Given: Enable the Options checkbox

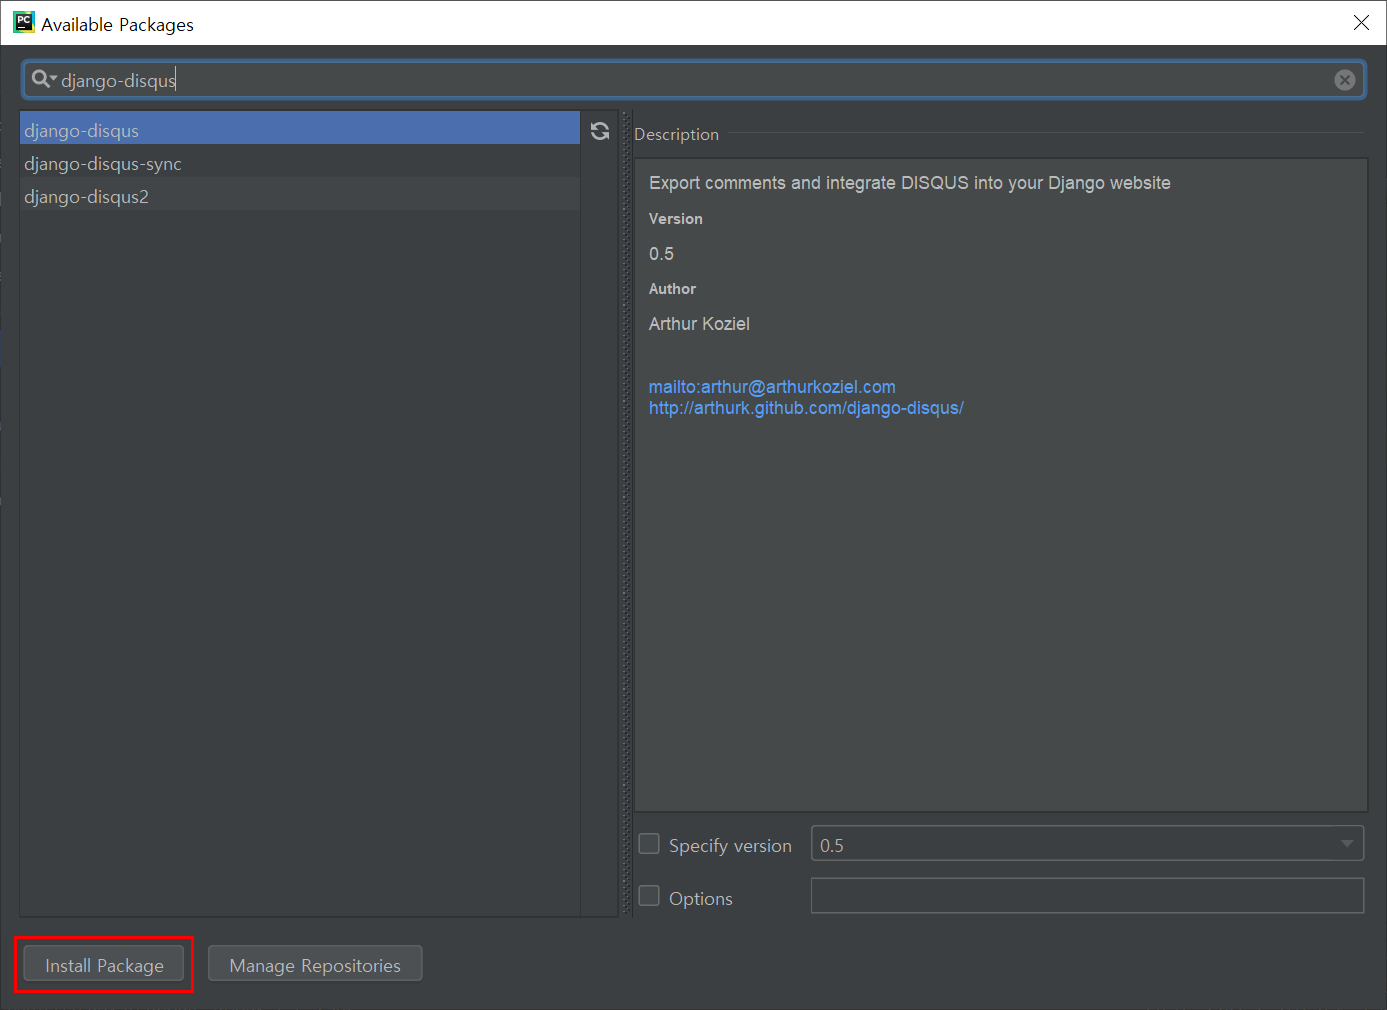Looking at the screenshot, I should [649, 896].
